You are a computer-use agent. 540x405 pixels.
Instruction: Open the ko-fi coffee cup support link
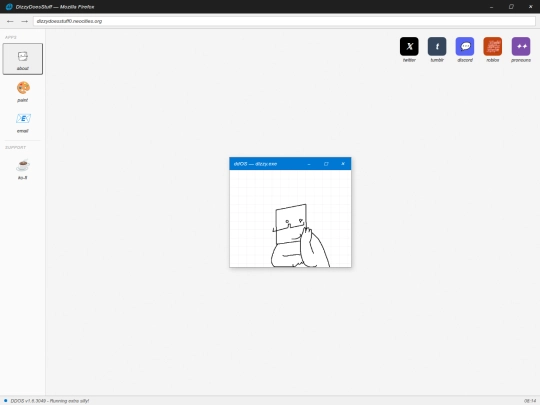coord(23,169)
